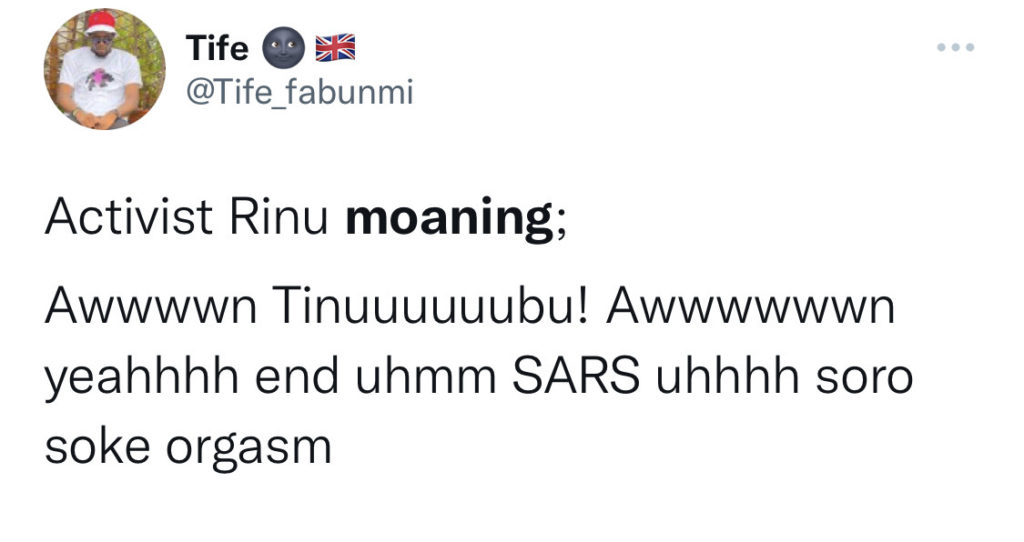
Task: Click the word "Tinuuuuuubu!"
Action: pyautogui.click(x=424, y=312)
